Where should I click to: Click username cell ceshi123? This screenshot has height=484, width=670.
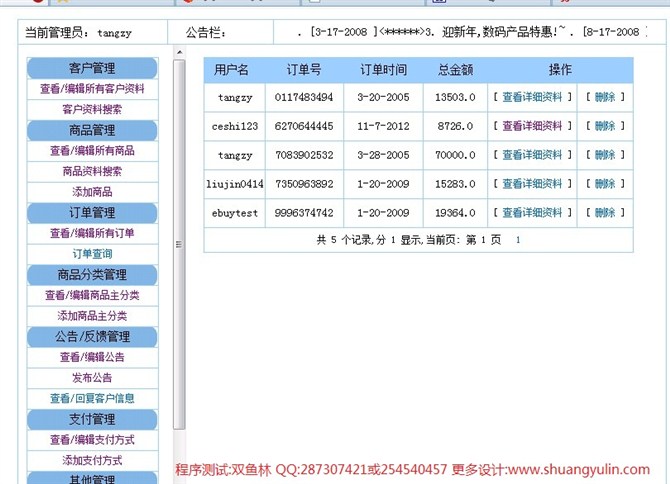pyautogui.click(x=235, y=126)
